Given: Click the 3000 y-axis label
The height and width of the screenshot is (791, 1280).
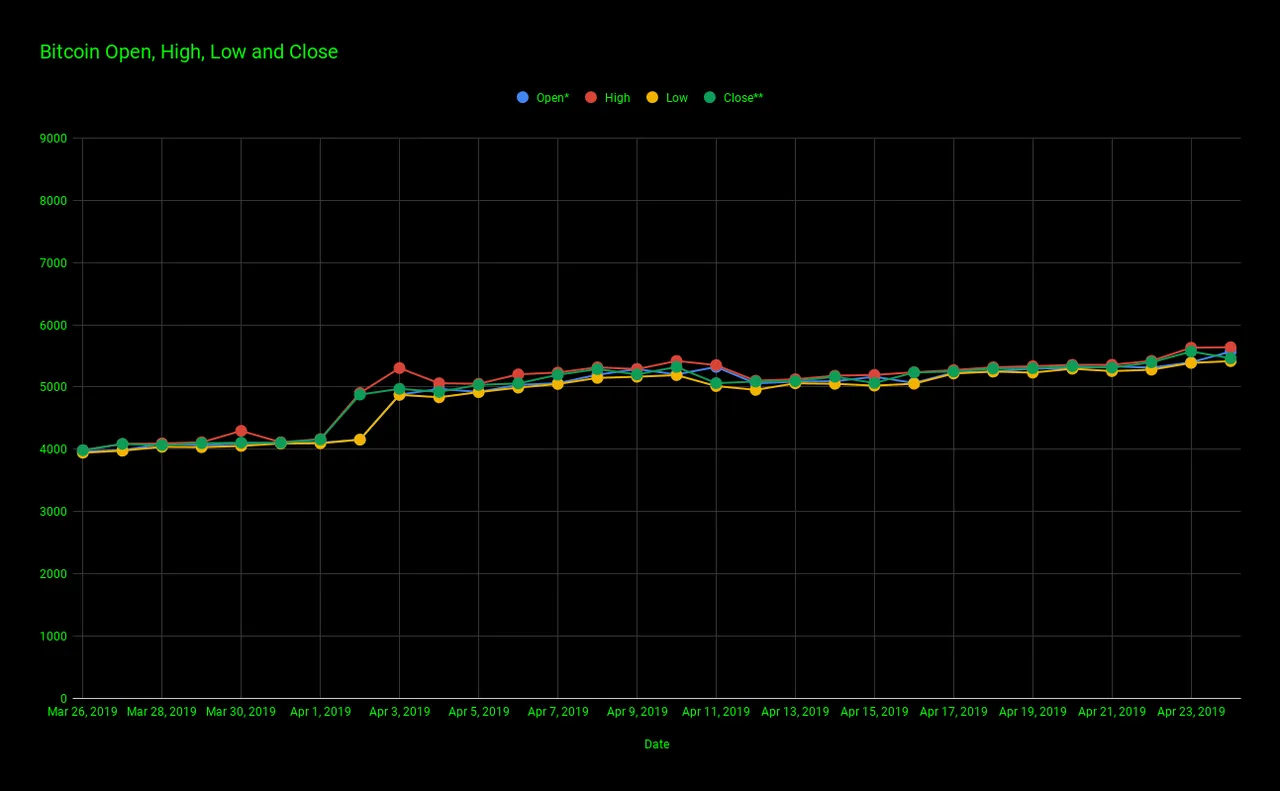Looking at the screenshot, I should click(54, 512).
